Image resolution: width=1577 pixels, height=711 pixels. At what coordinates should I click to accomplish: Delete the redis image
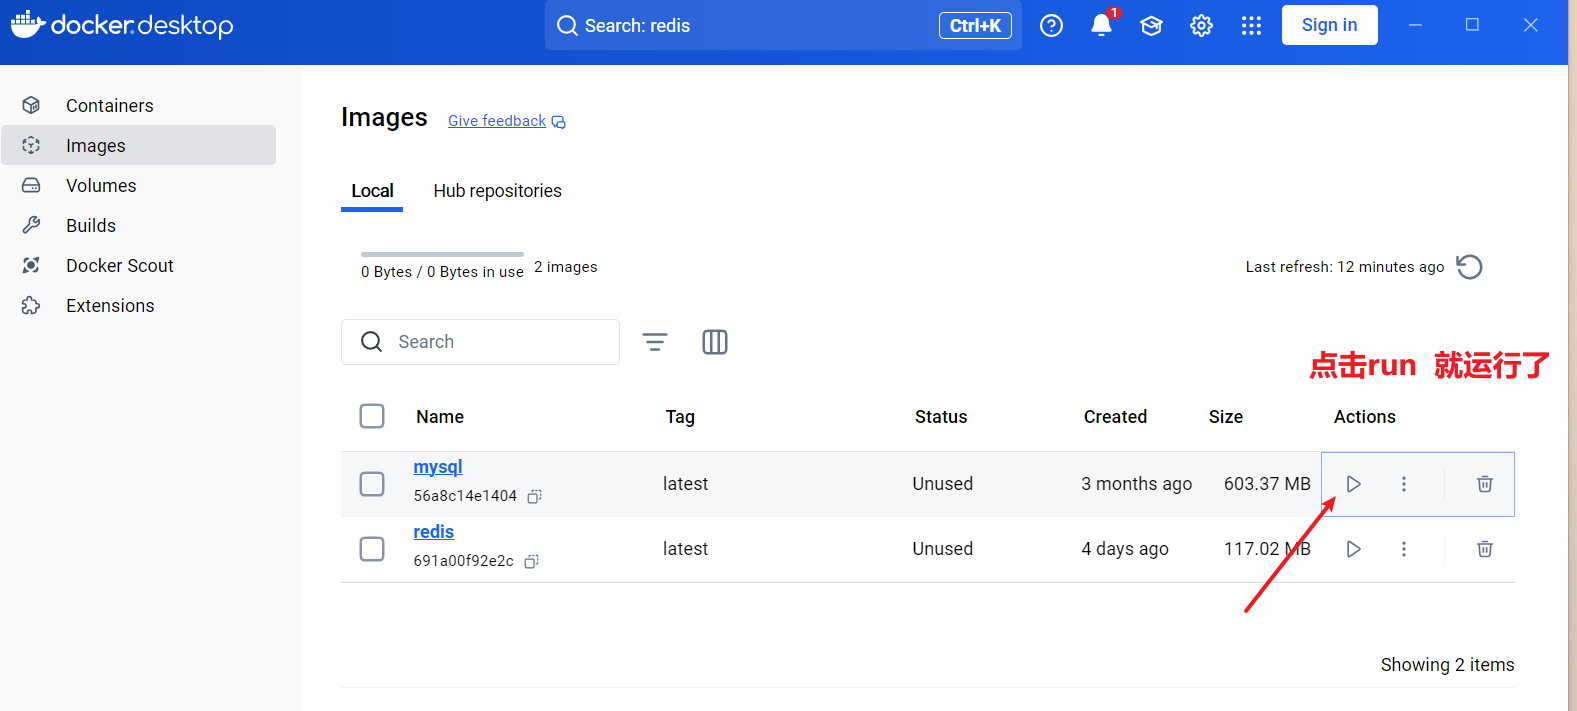point(1485,549)
